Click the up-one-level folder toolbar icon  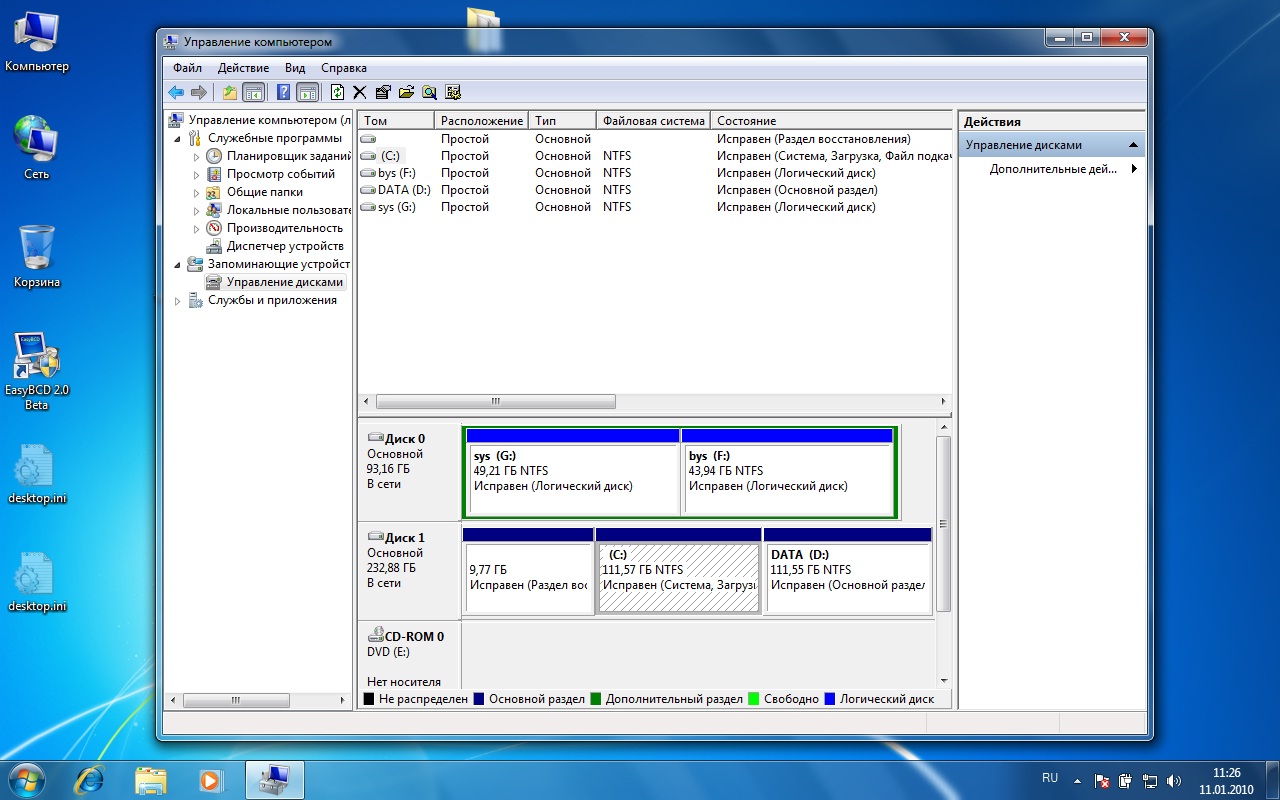[x=230, y=92]
